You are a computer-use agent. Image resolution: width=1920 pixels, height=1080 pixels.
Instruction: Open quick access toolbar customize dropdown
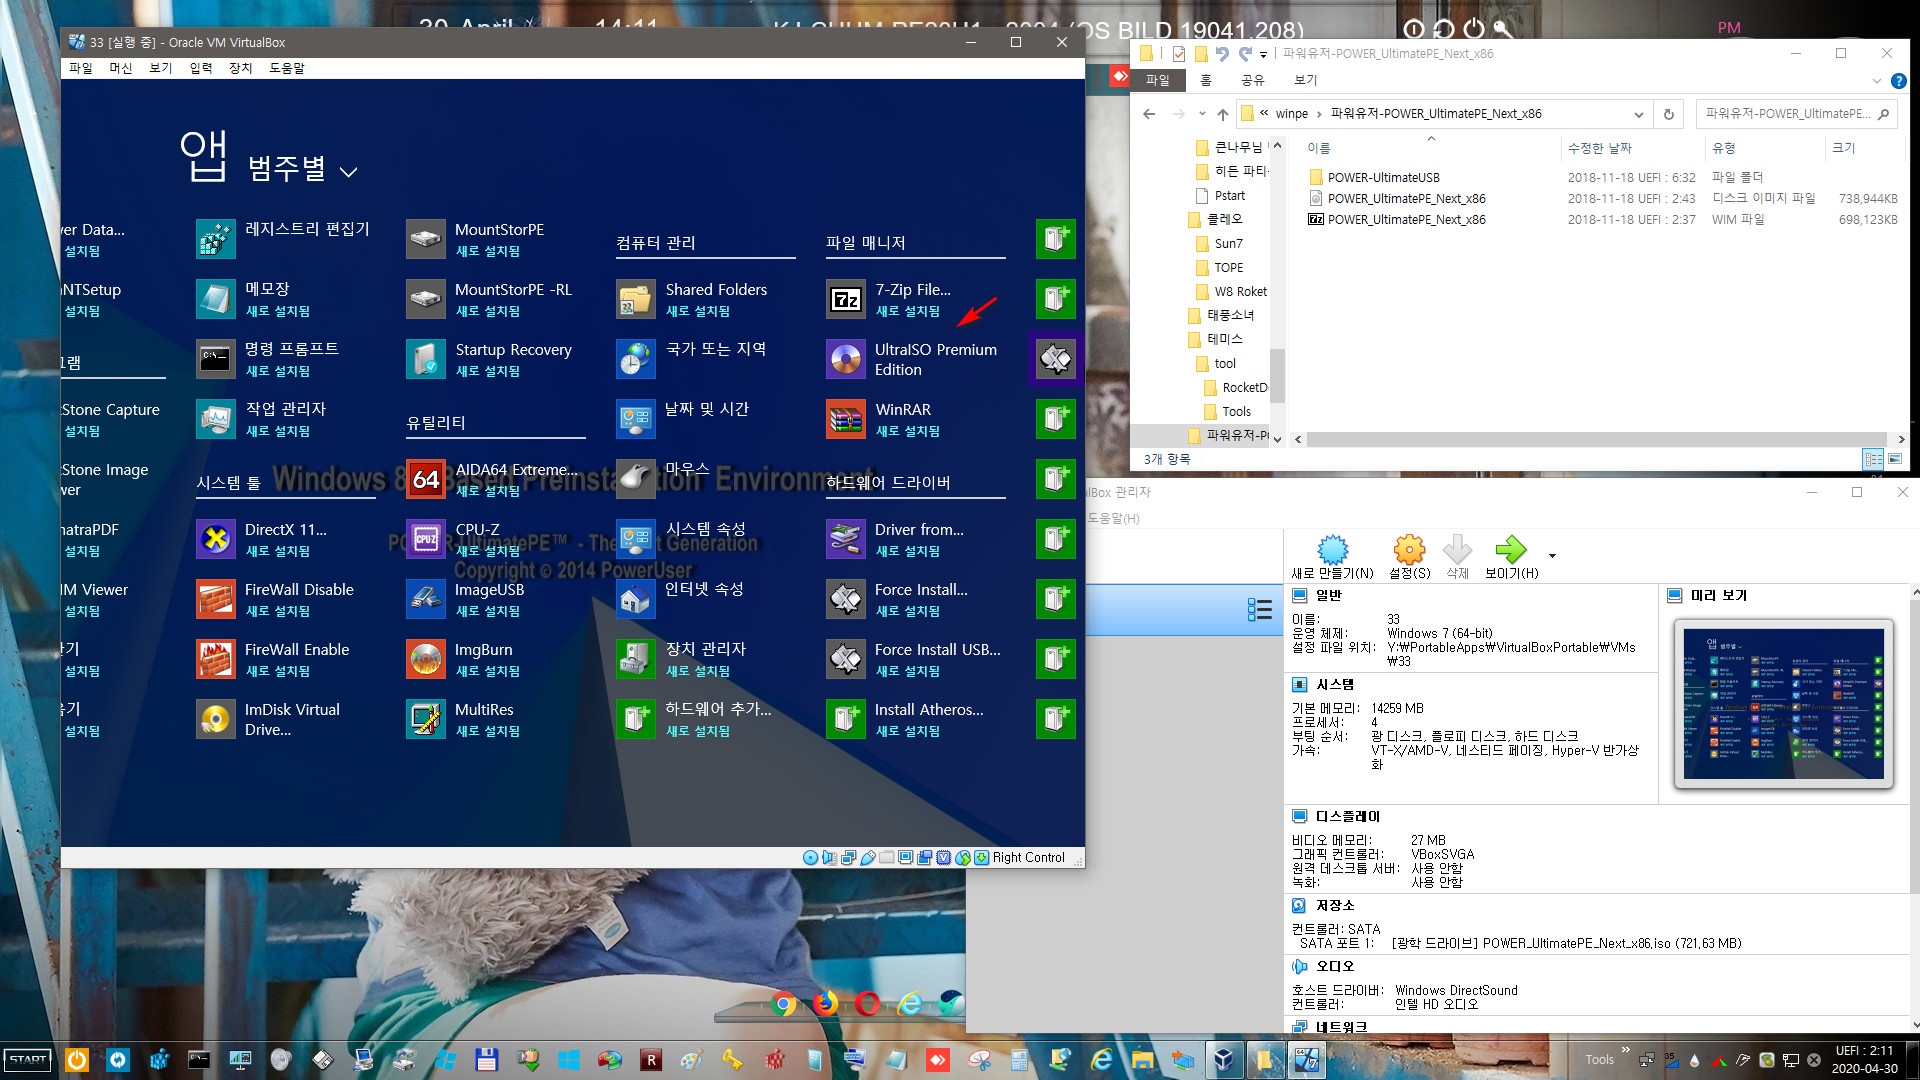tap(1263, 54)
